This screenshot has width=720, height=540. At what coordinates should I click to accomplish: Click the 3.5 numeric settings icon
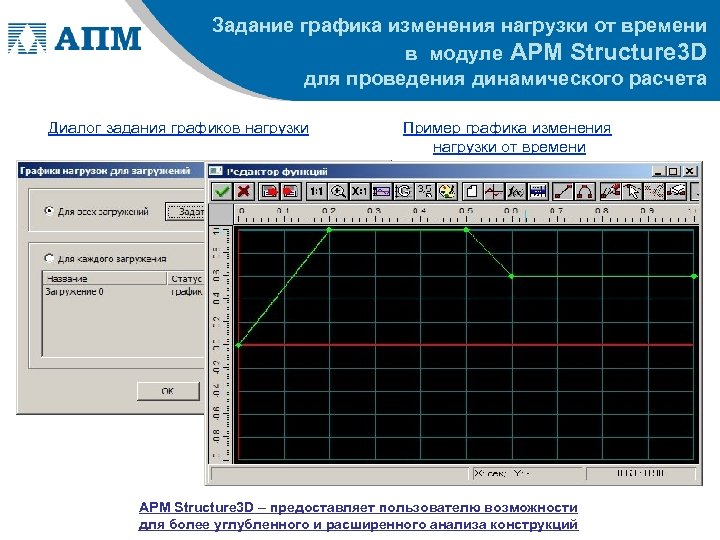pos(425,191)
